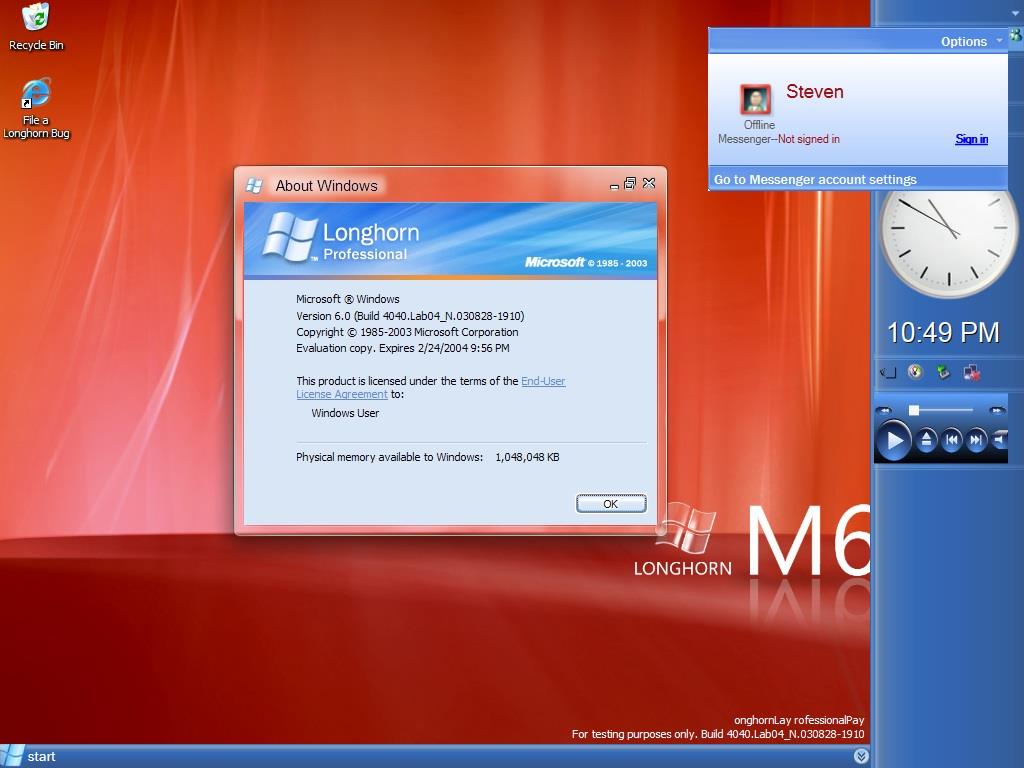Close the About Windows dialog
The height and width of the screenshot is (768, 1024).
point(648,184)
